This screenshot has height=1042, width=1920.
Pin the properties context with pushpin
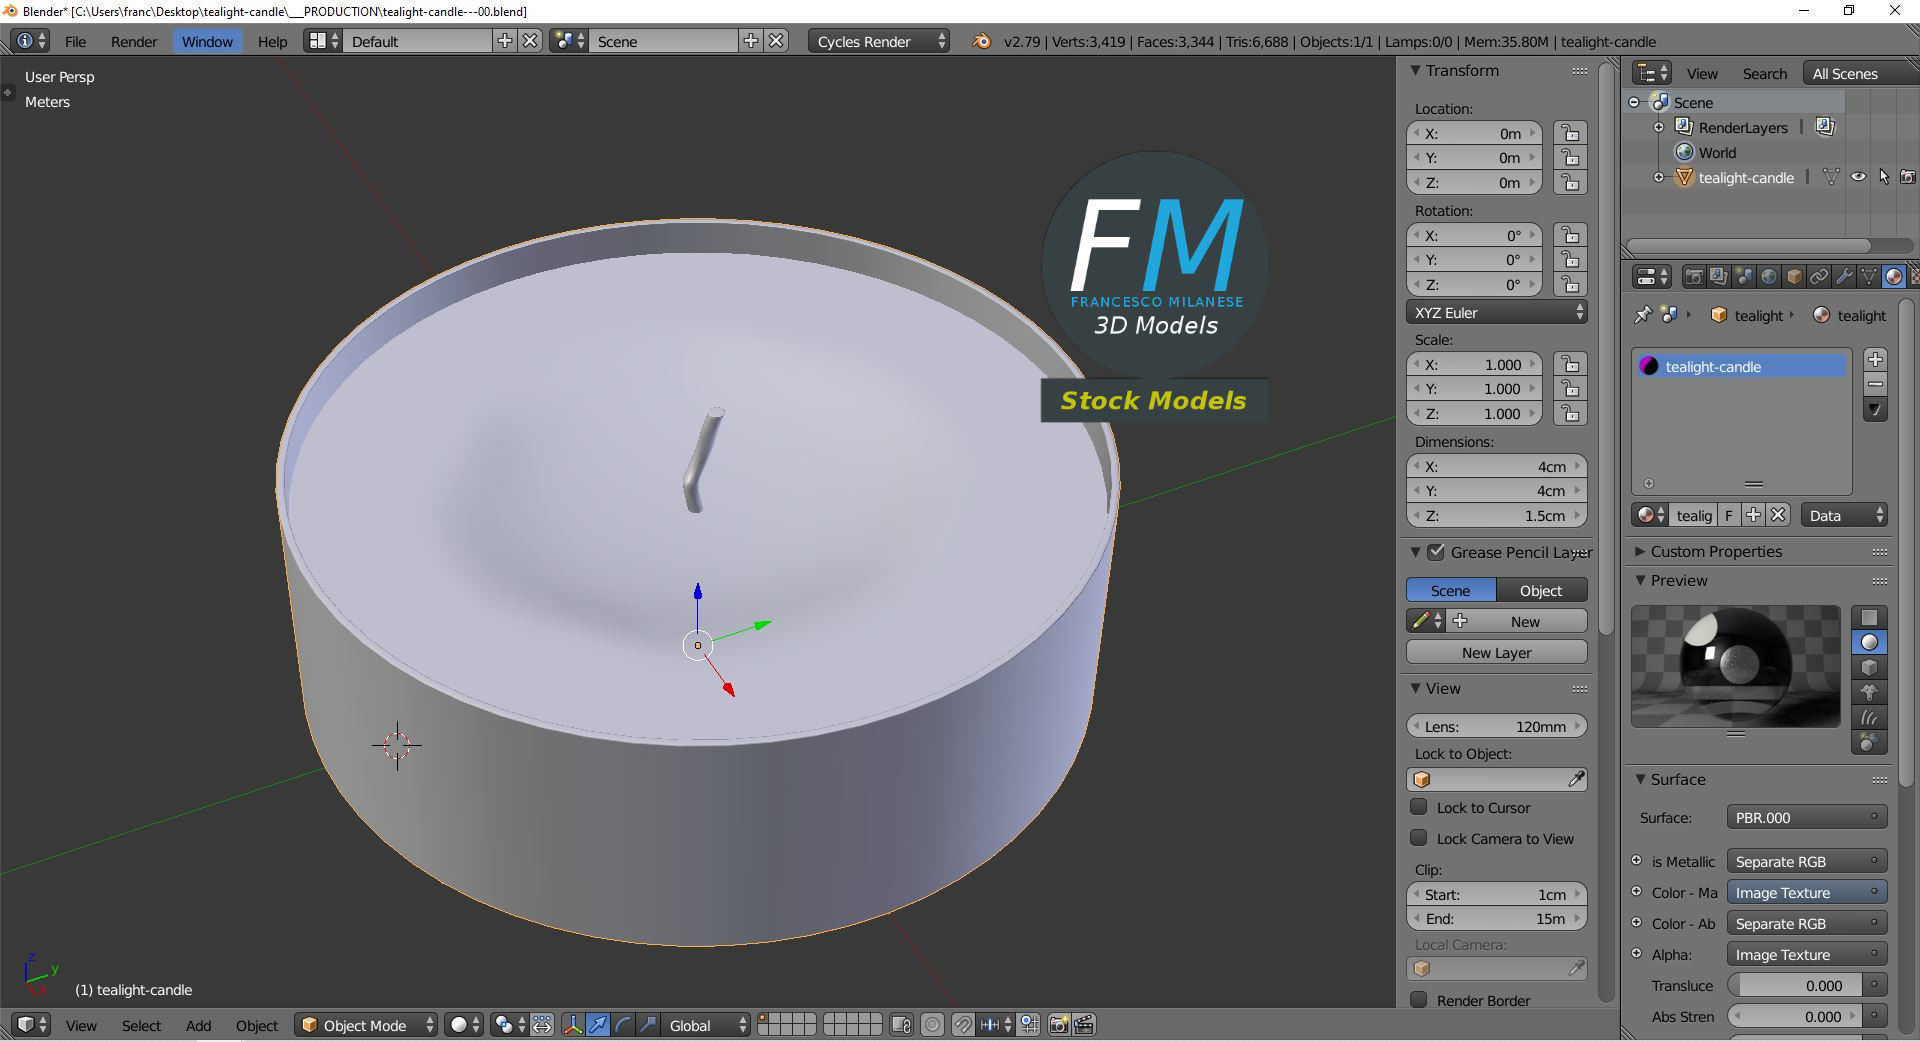tap(1642, 315)
